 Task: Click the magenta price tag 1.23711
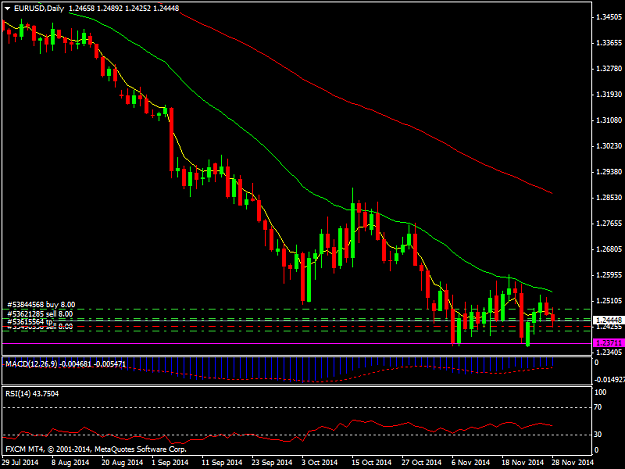coord(608,343)
